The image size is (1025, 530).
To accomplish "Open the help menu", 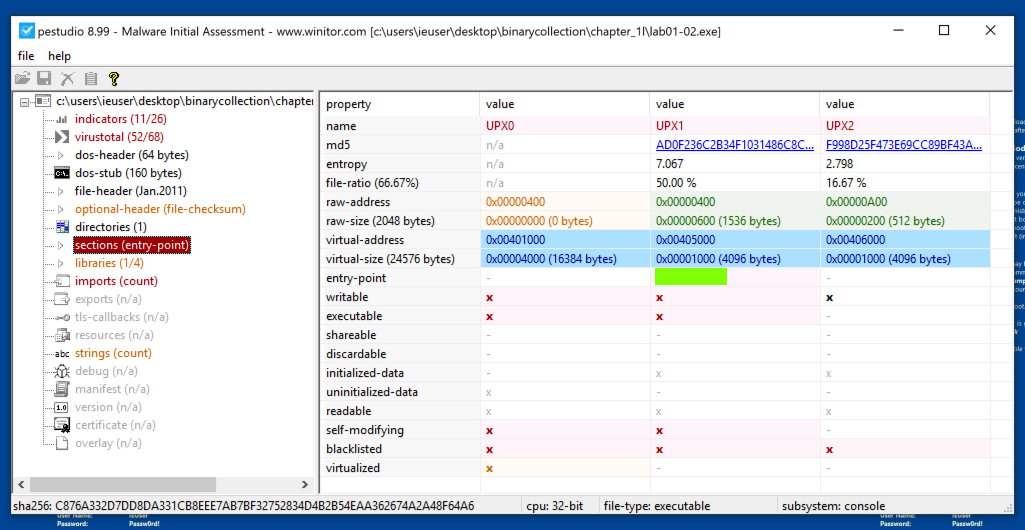I will [x=59, y=56].
